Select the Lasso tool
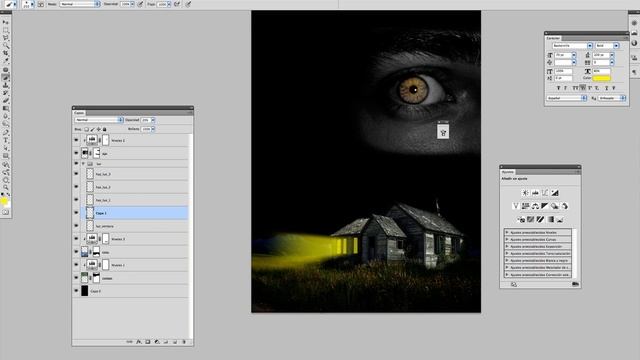Screen dimensions: 640x360 point(6,38)
